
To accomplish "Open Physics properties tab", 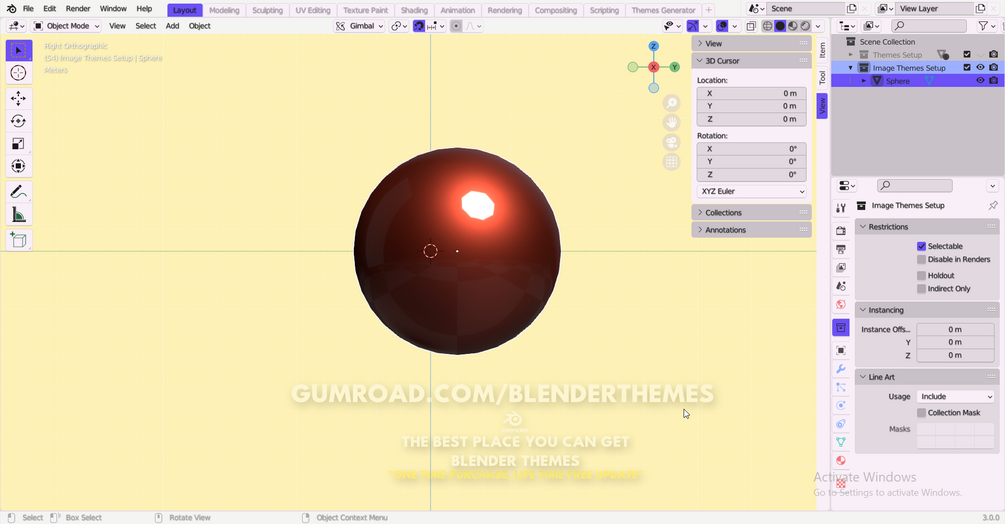I will [841, 405].
